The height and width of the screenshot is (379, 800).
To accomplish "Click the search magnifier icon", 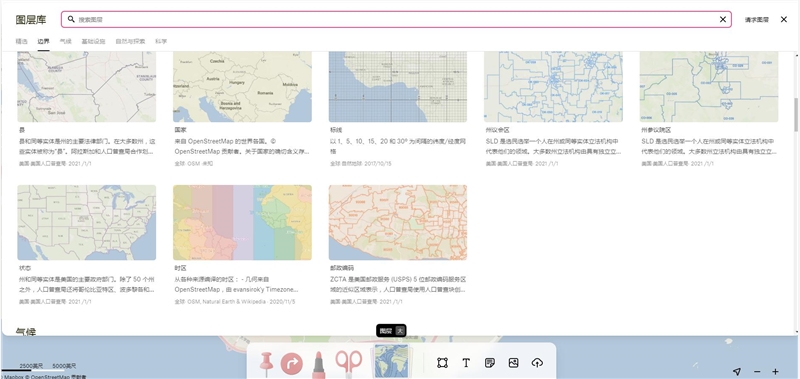I will click(71, 19).
